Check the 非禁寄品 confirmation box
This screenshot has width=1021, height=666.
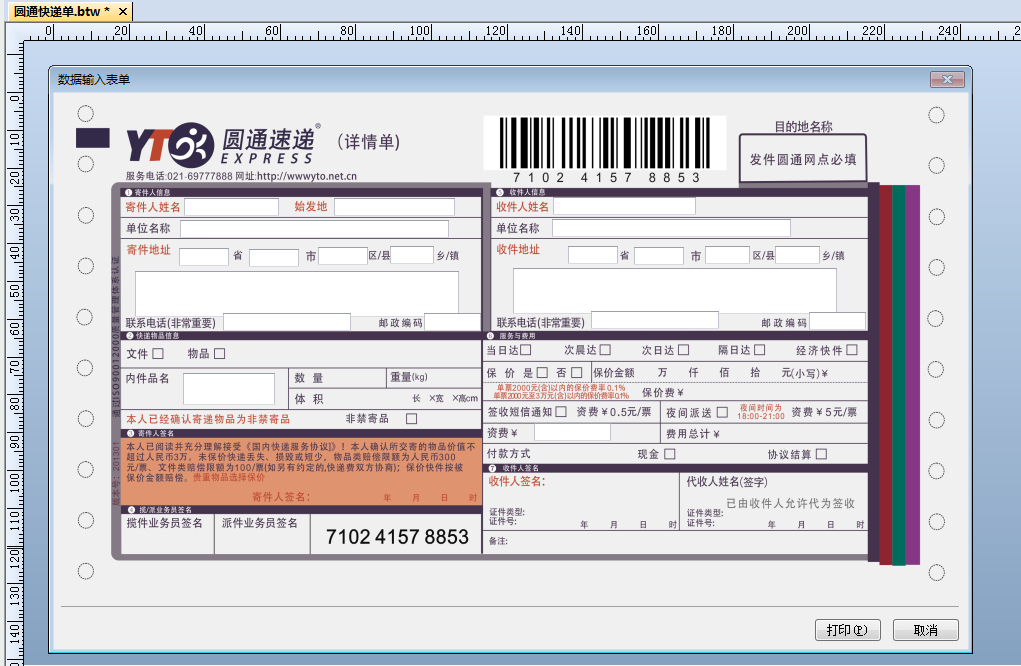coord(411,419)
